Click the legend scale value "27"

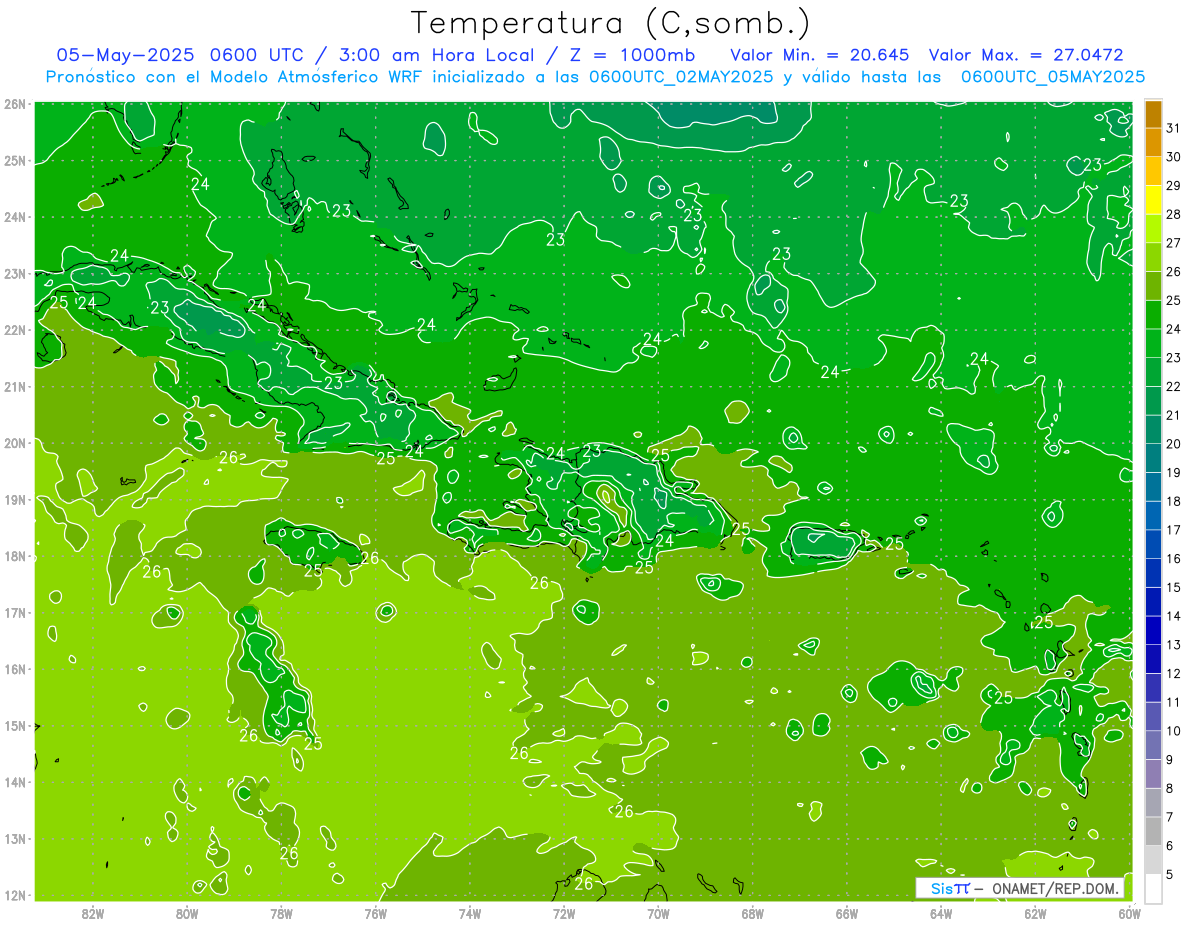(x=1174, y=243)
